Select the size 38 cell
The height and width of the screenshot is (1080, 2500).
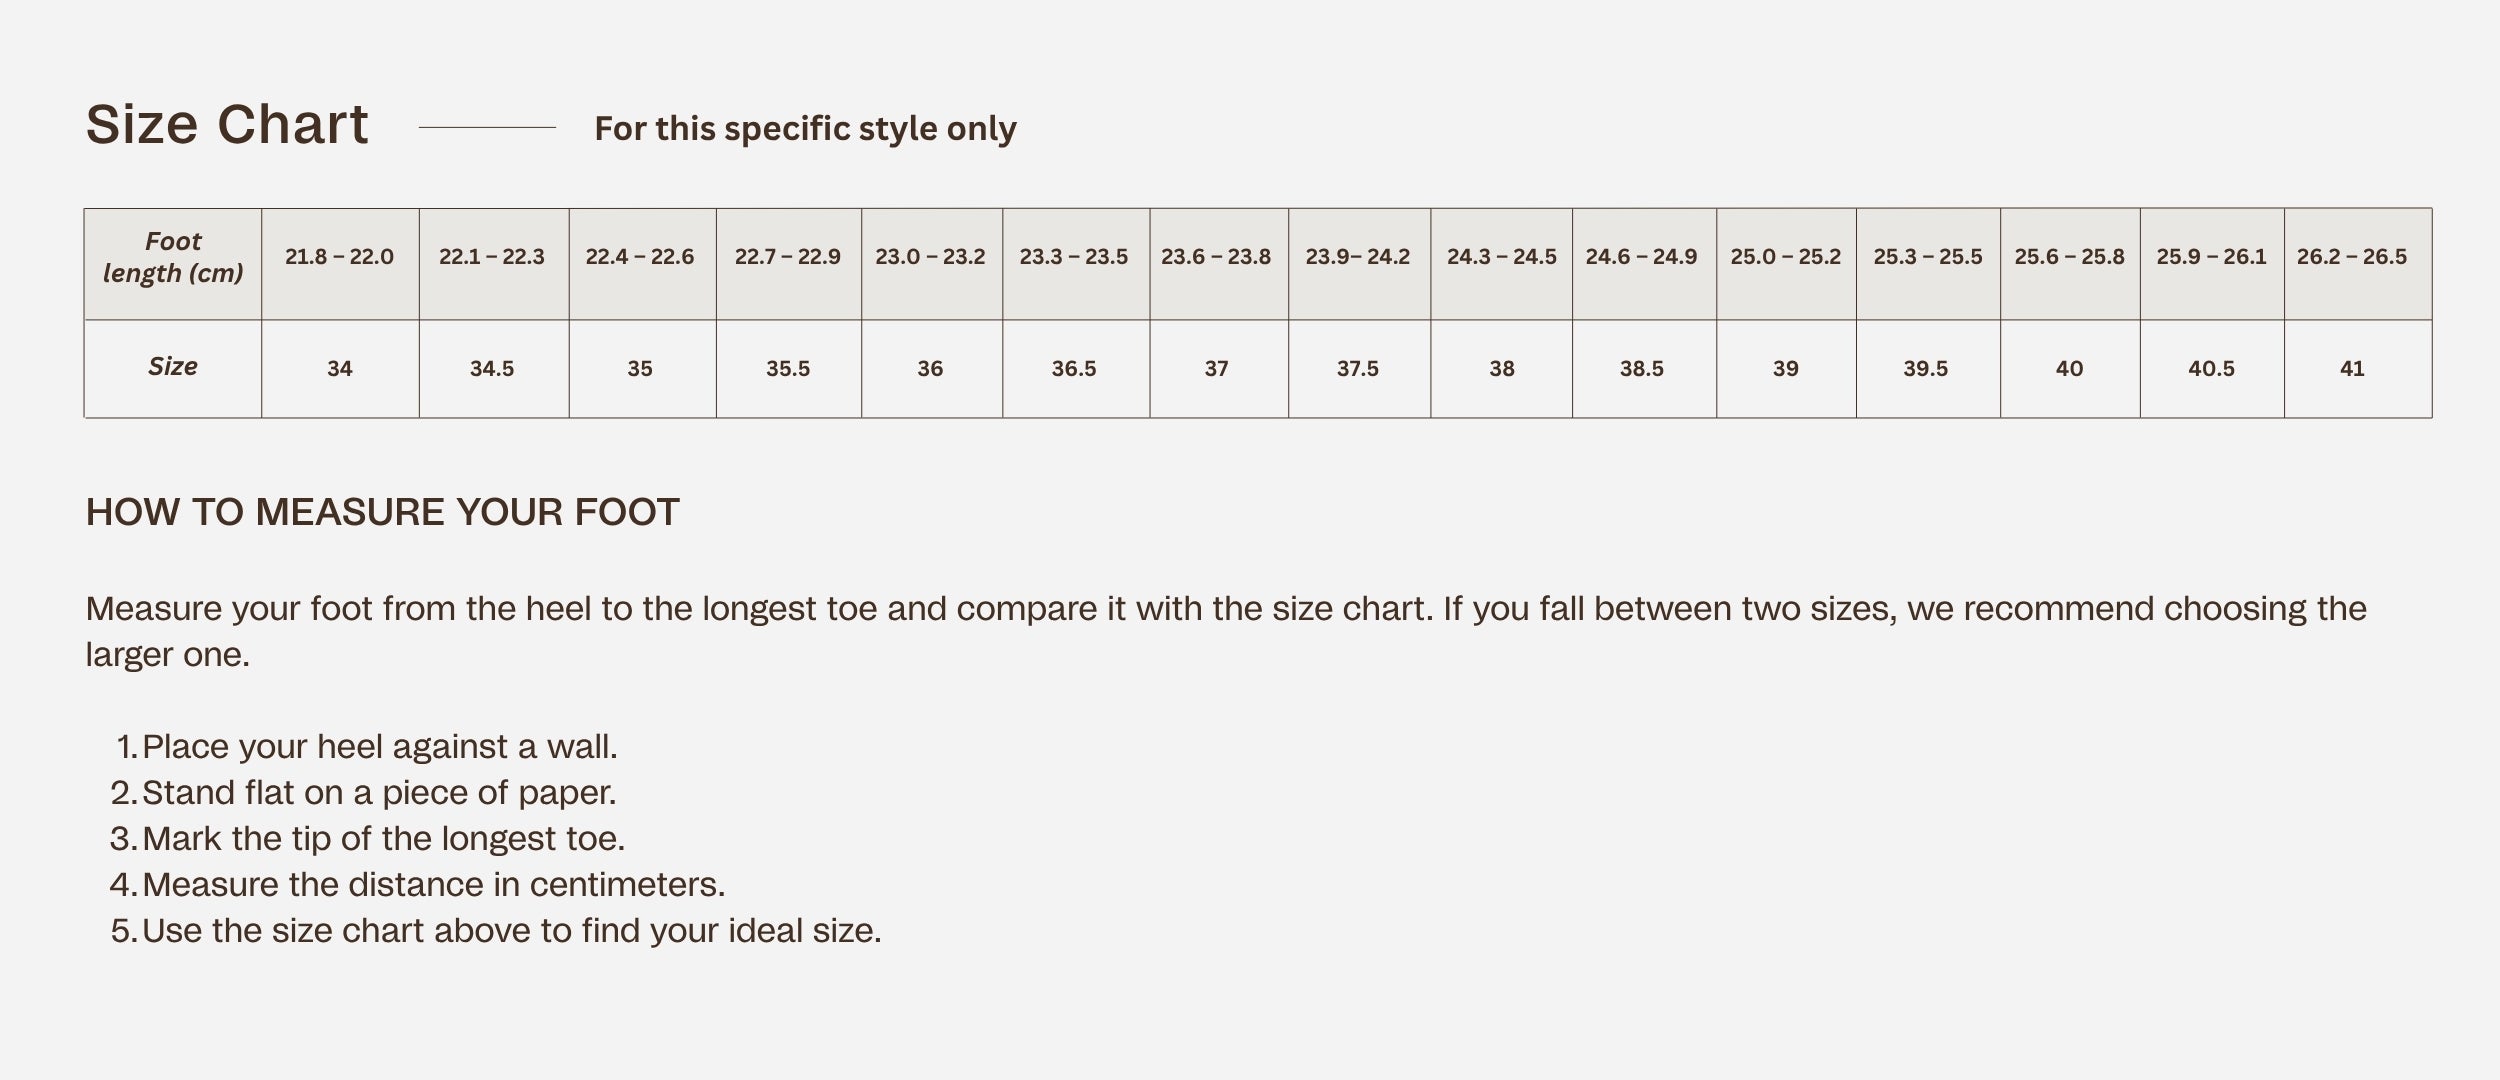coord(1502,369)
